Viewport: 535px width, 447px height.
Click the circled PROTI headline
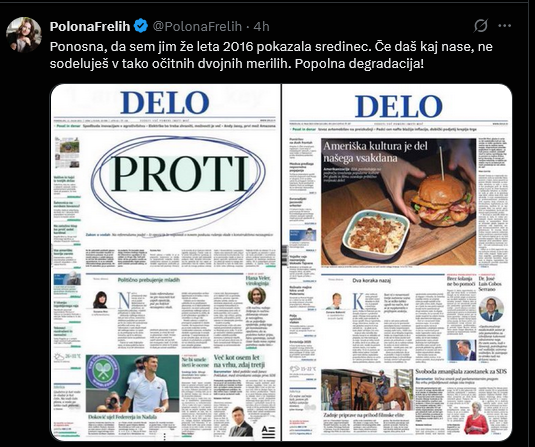coord(178,175)
